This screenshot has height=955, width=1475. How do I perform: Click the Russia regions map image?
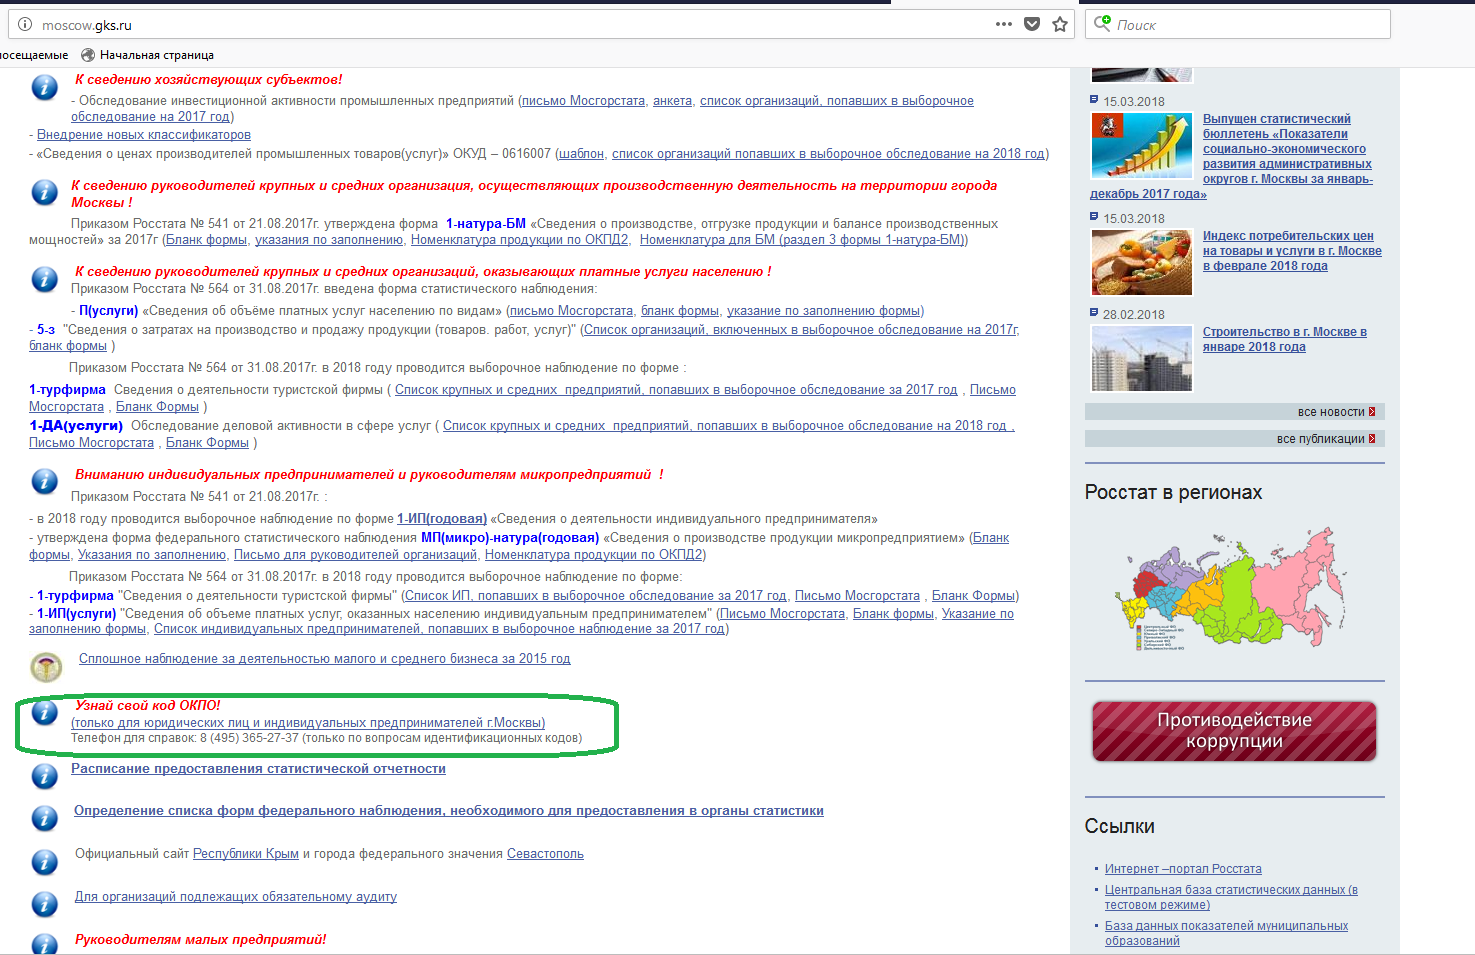1232,590
